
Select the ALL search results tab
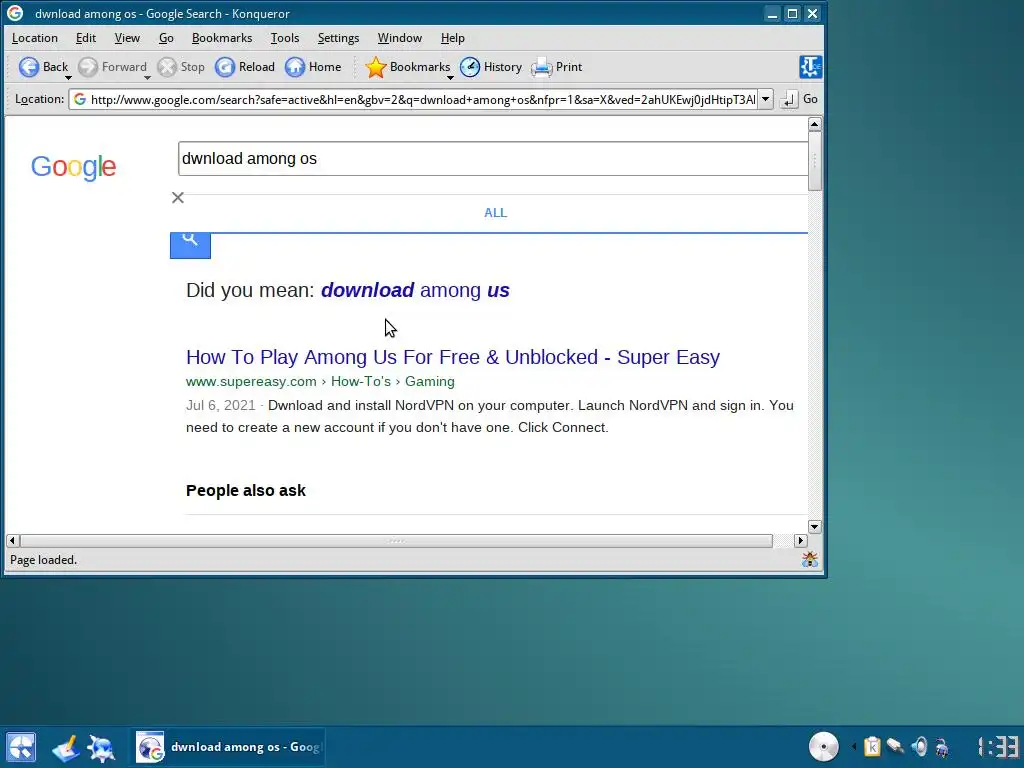495,213
